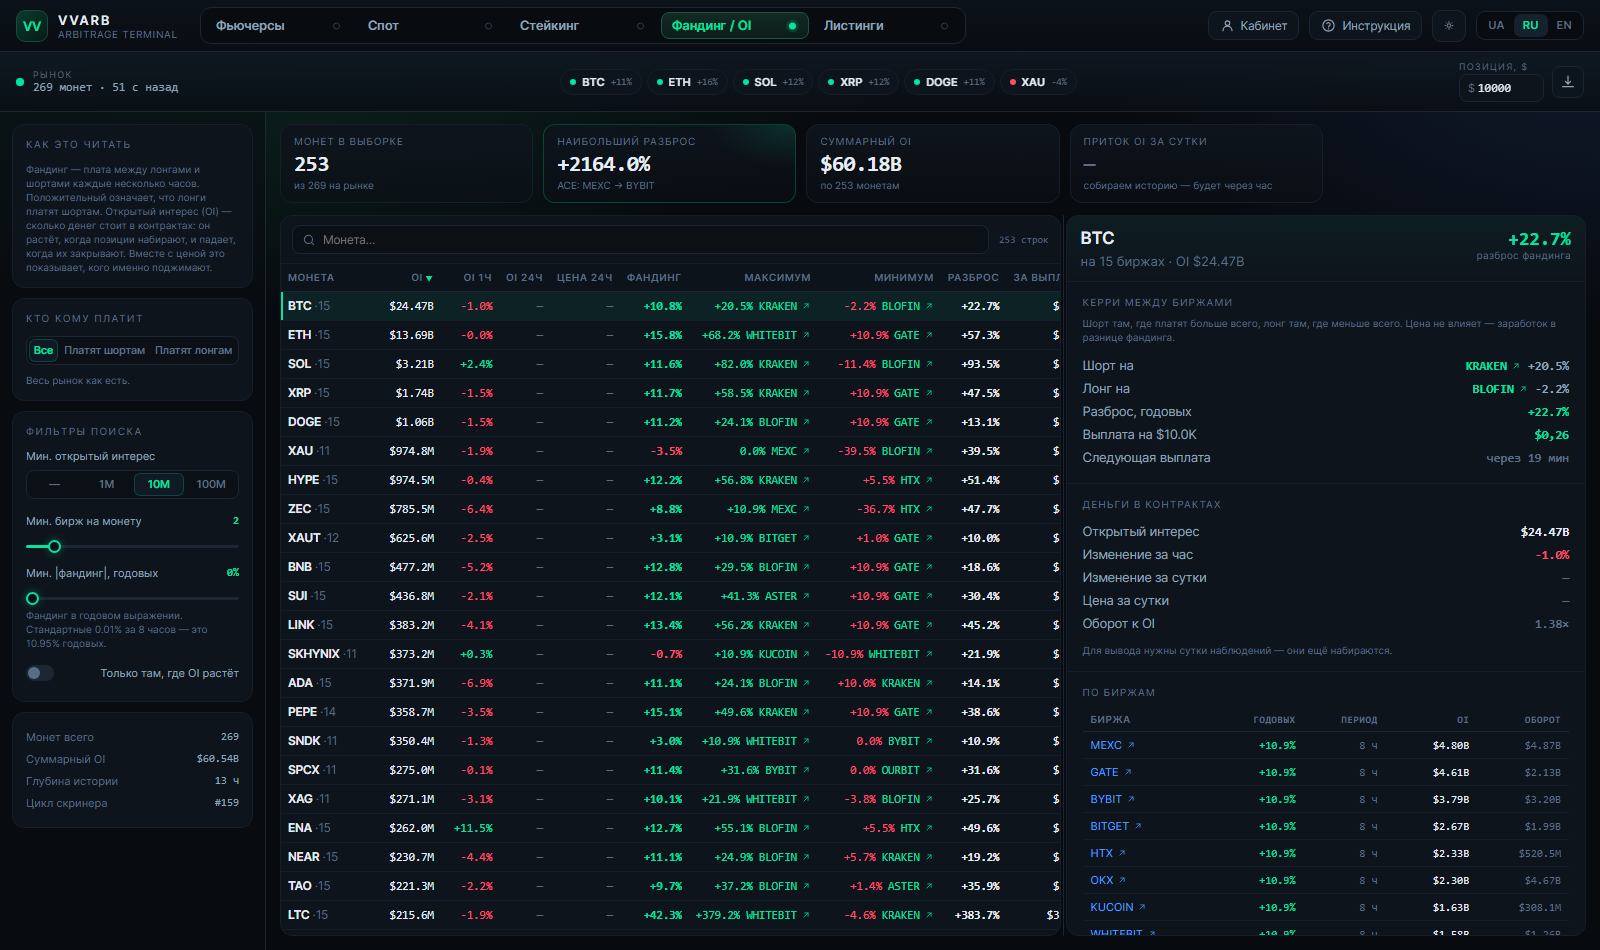Select the Платят шортам option
Viewport: 1600px width, 950px height.
104,351
